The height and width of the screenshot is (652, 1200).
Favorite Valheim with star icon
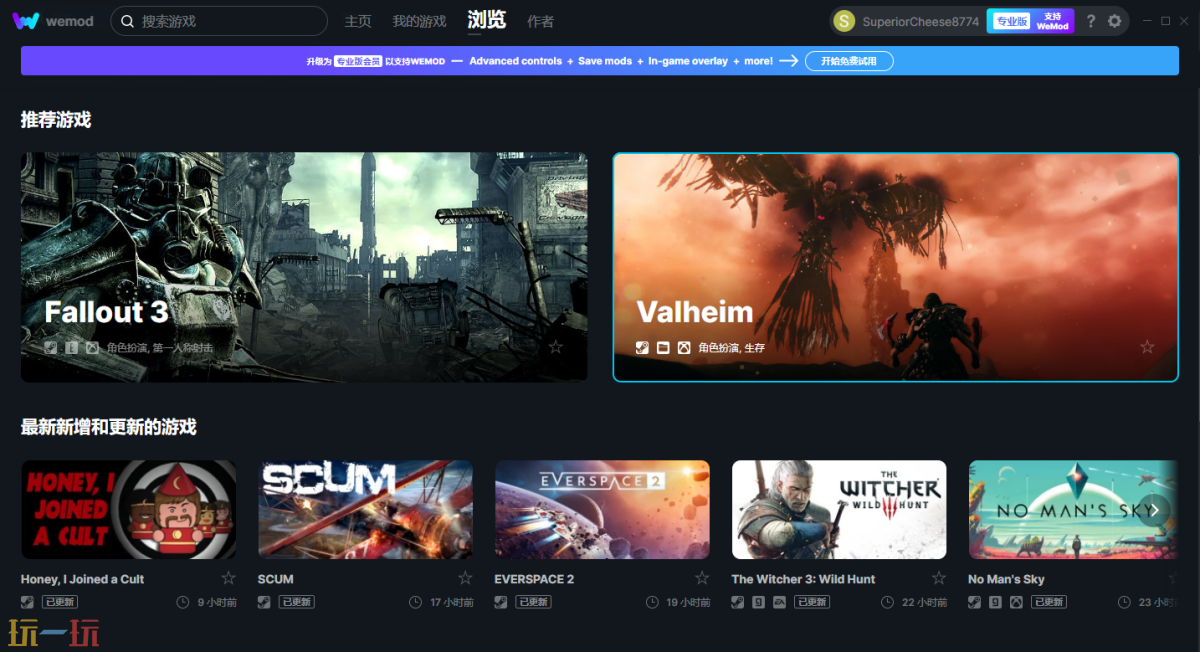coord(1147,347)
